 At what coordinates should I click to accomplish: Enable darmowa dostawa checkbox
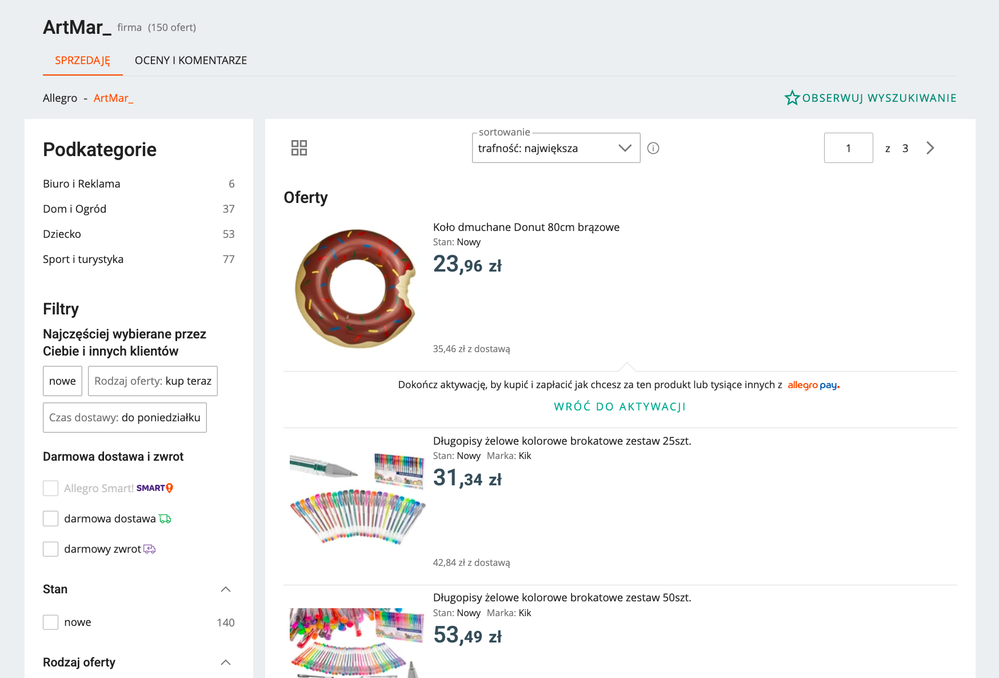point(51,519)
